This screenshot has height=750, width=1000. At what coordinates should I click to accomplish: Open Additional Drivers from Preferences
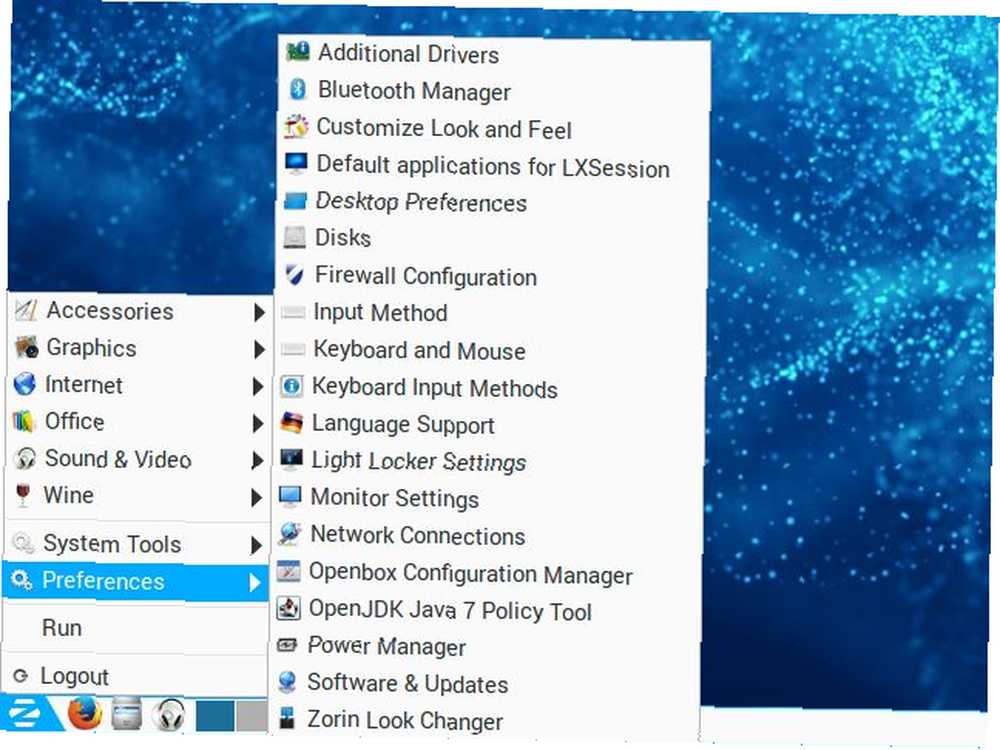(x=495, y=53)
